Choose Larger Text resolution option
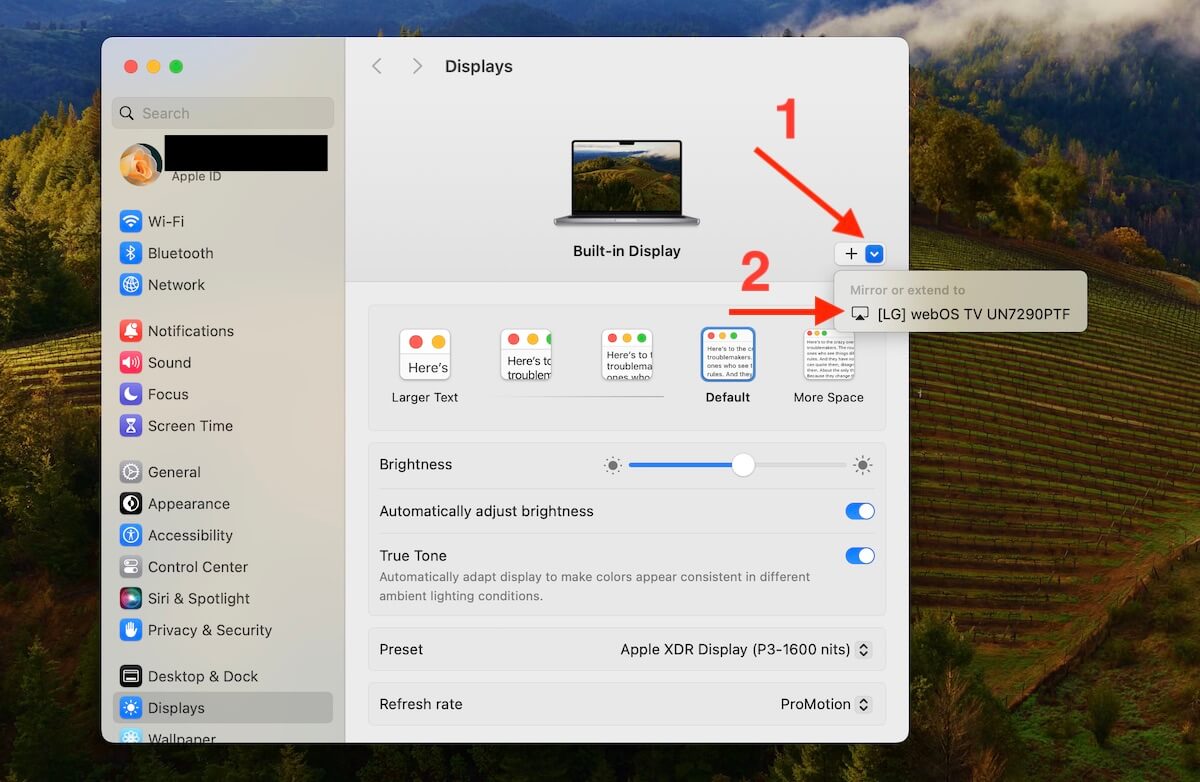1200x782 pixels. (x=425, y=355)
